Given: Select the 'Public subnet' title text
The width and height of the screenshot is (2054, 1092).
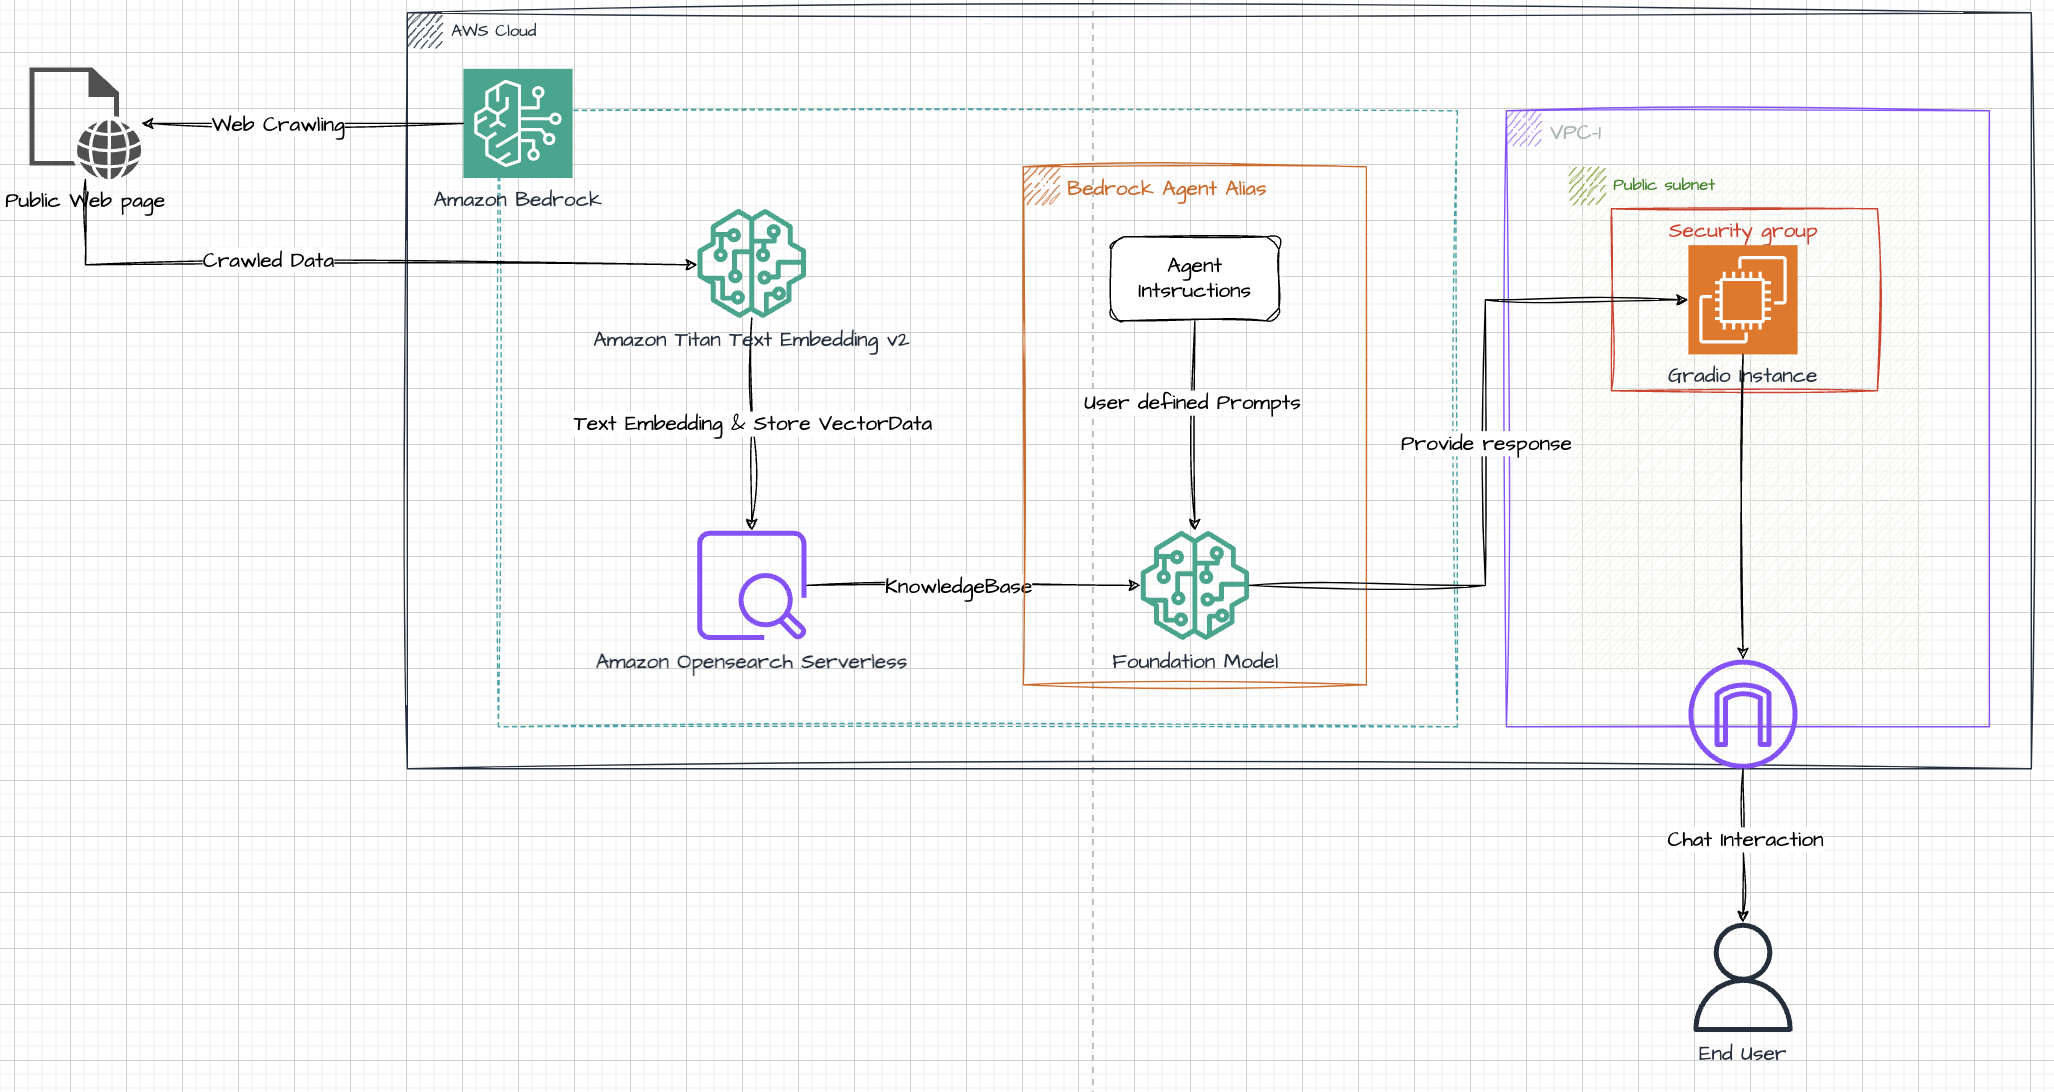Looking at the screenshot, I should [x=1663, y=185].
